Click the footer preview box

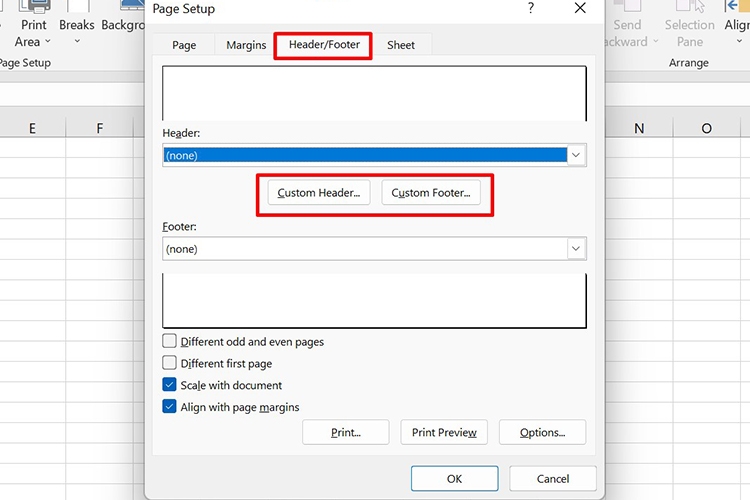tap(374, 300)
